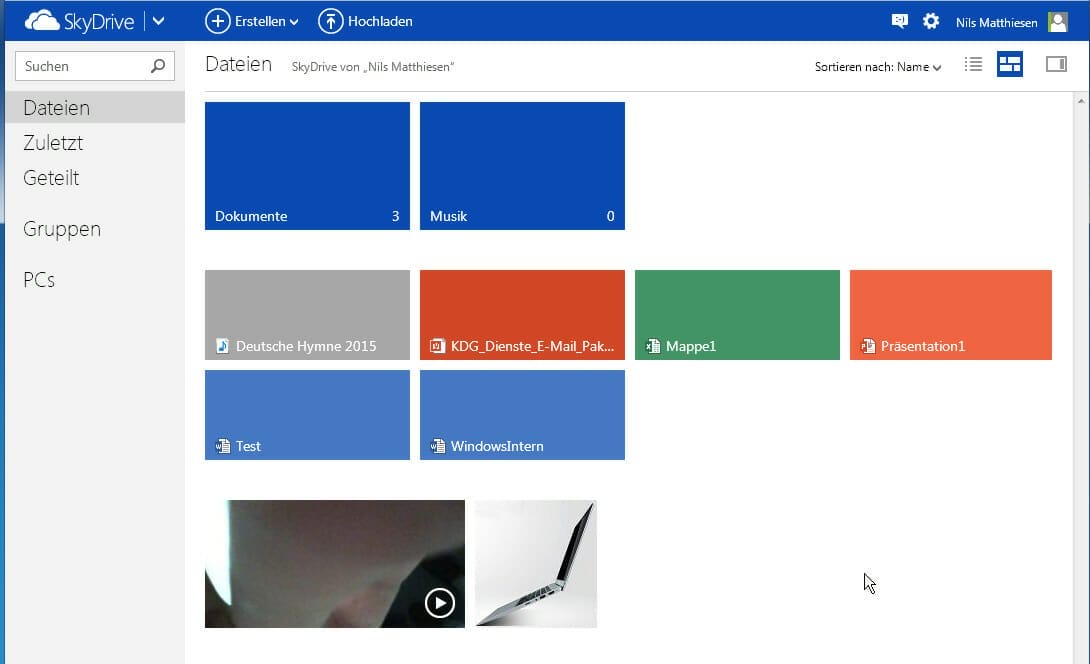Click the laptop photo thumbnail
Screen dimensions: 1090x664
click(x=536, y=564)
